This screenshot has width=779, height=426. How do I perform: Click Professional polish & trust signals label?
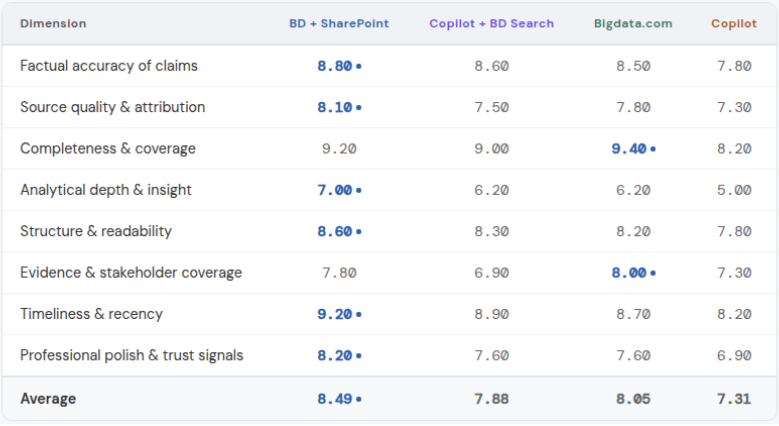pos(132,355)
